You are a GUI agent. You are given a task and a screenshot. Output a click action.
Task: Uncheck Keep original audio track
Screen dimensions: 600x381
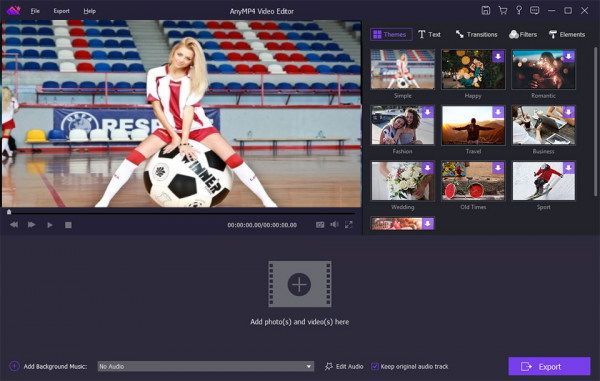[375, 366]
